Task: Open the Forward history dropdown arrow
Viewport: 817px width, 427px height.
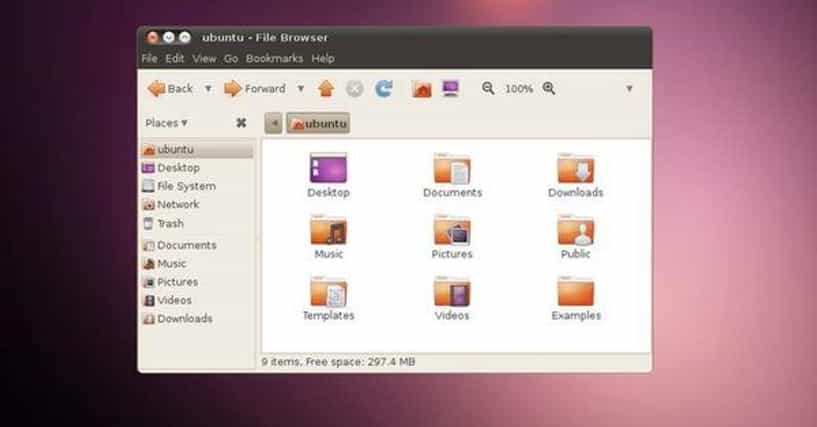Action: 300,89
